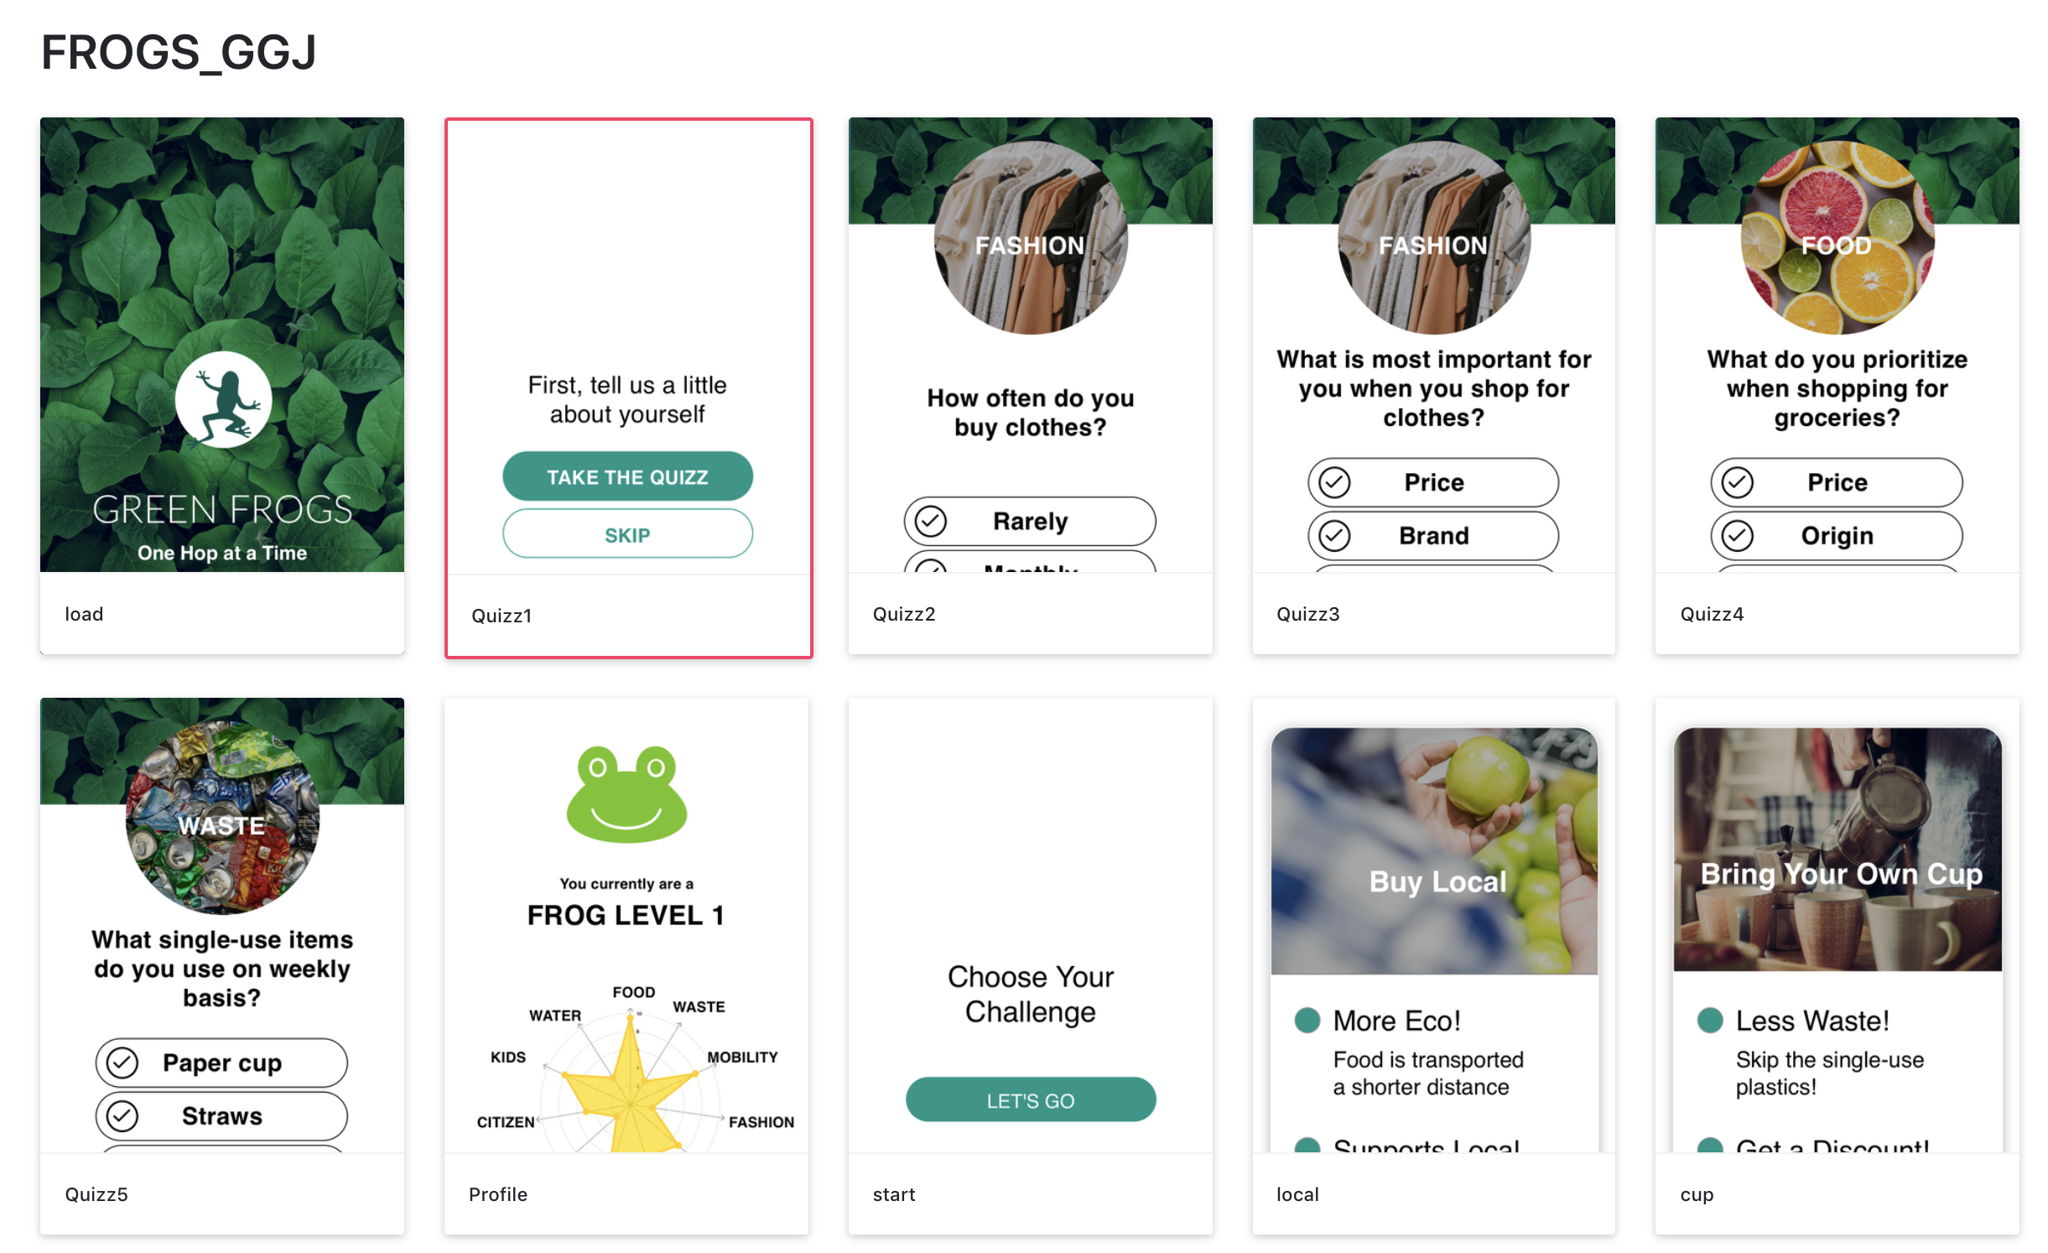Click the green frog logo on load screen
The width and height of the screenshot is (2048, 1253).
[223, 400]
